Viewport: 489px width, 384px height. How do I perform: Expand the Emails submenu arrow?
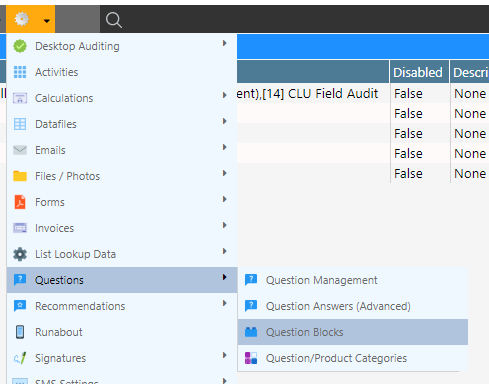click(x=225, y=147)
